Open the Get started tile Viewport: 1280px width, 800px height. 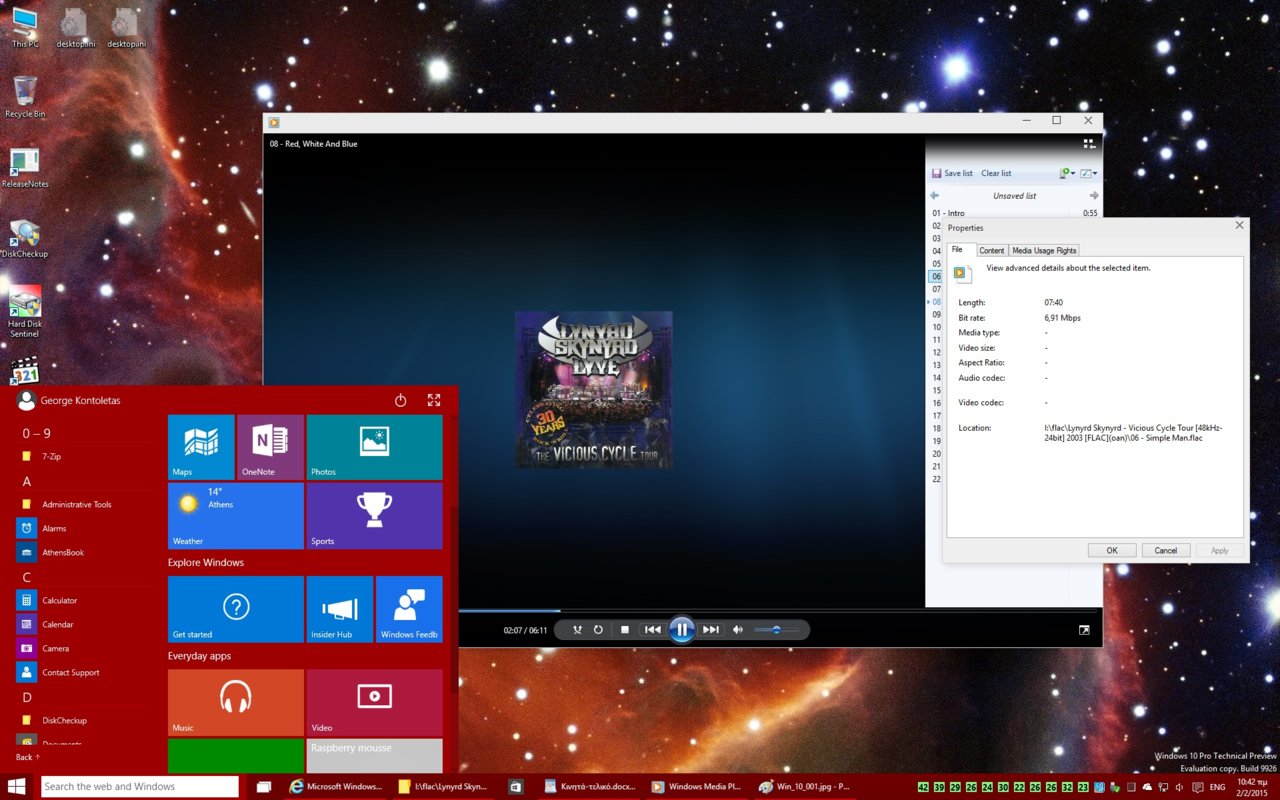coord(236,609)
